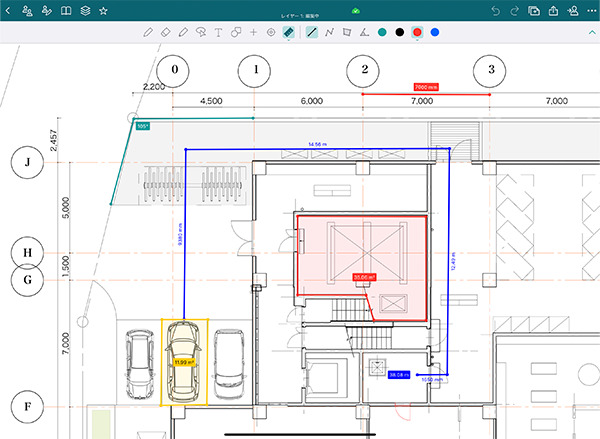This screenshot has width=600, height=439.
Task: Pick the lasso selection tool
Action: pyautogui.click(x=201, y=33)
